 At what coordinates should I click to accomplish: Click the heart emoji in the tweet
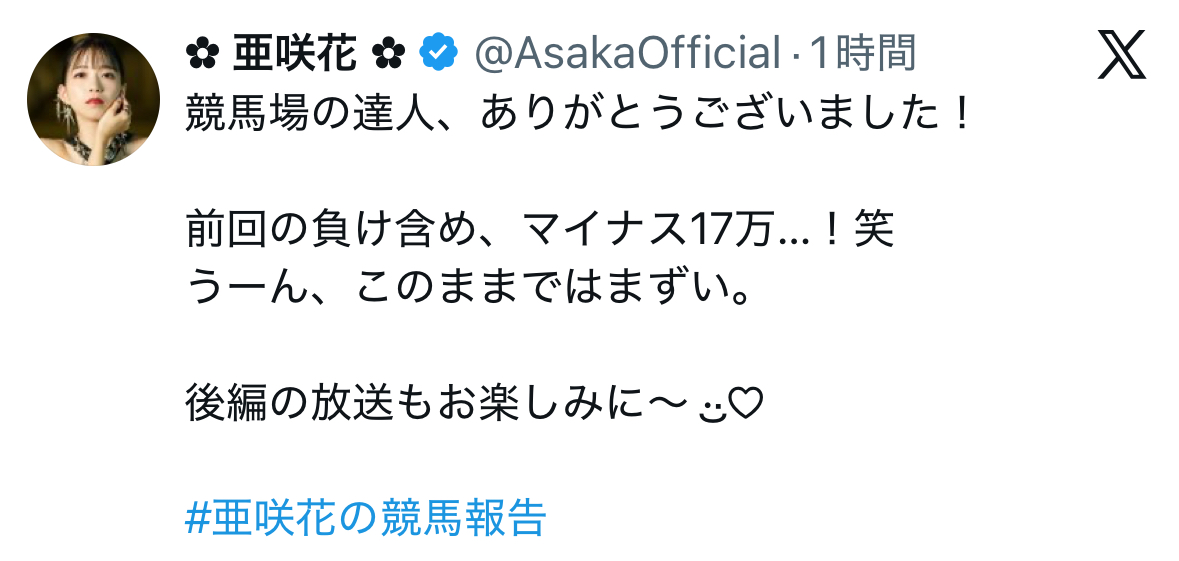748,405
